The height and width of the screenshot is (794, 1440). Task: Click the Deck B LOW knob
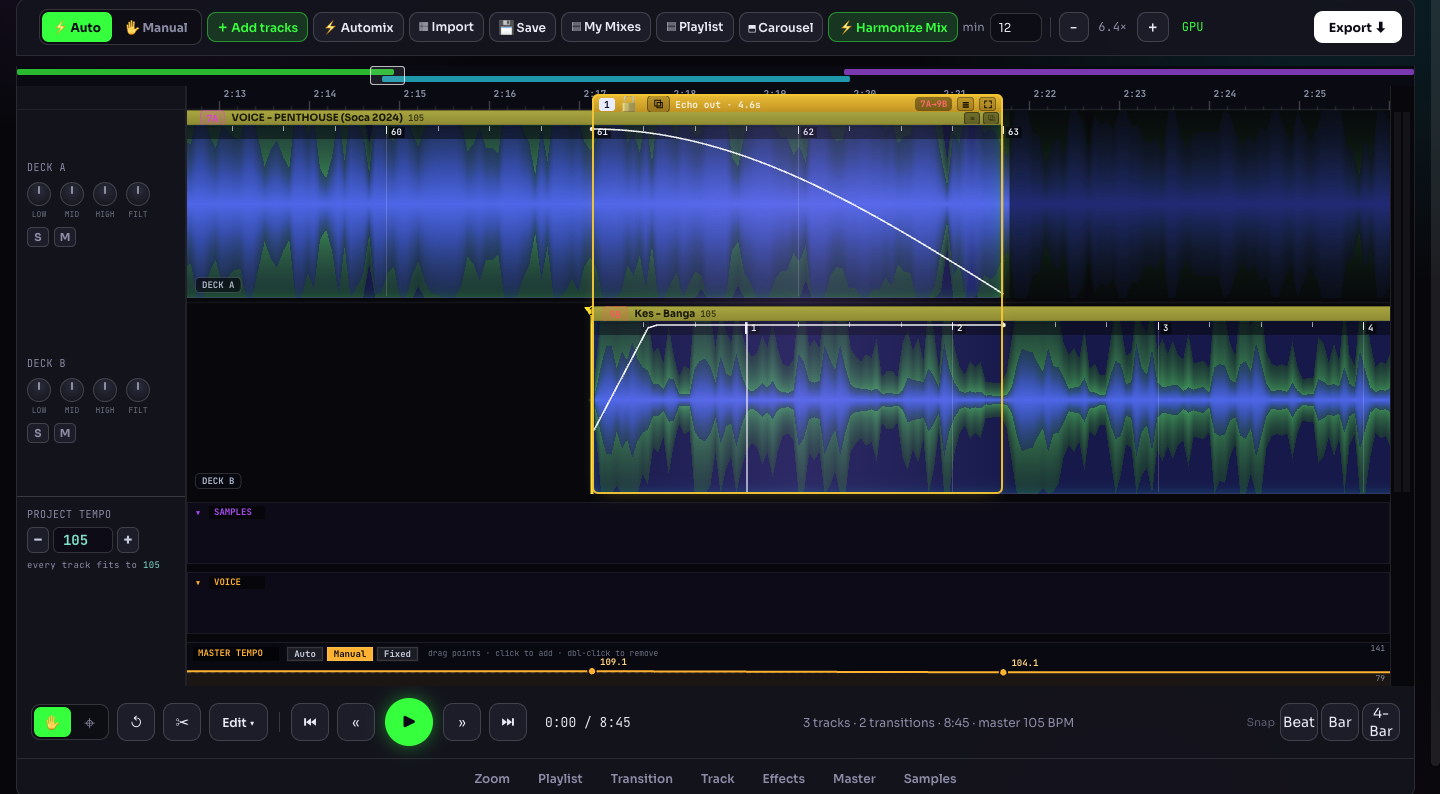coord(39,390)
